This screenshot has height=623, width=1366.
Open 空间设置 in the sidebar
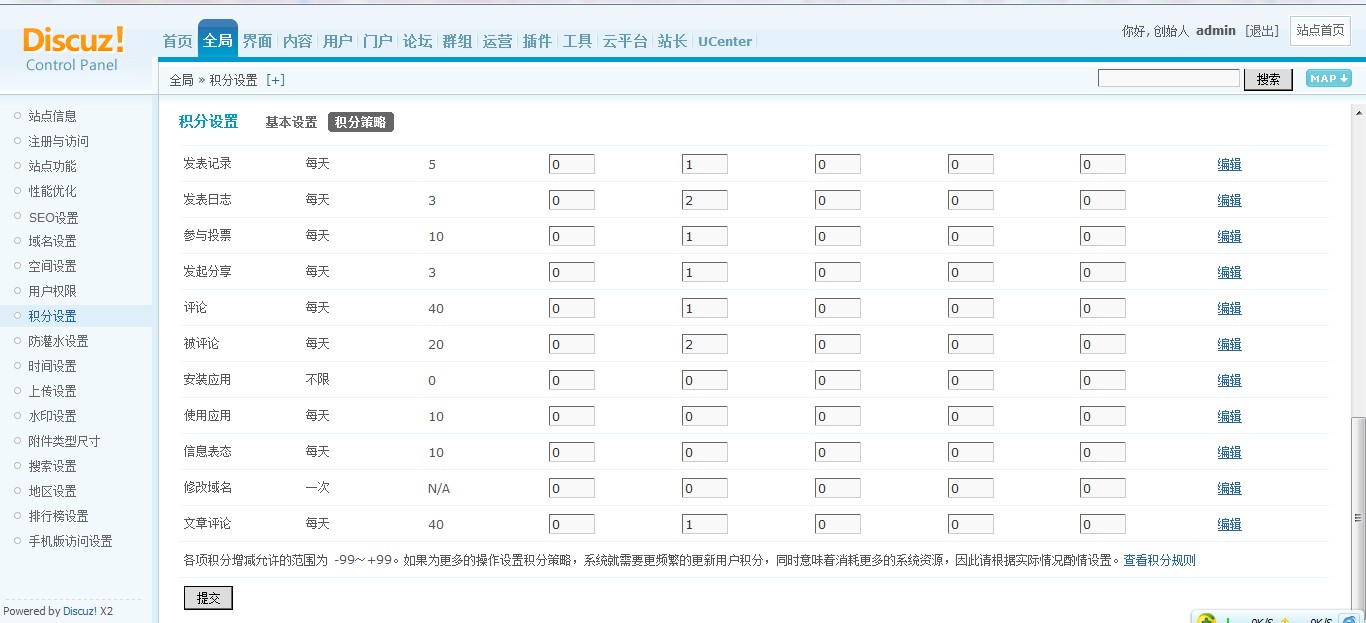pos(52,266)
